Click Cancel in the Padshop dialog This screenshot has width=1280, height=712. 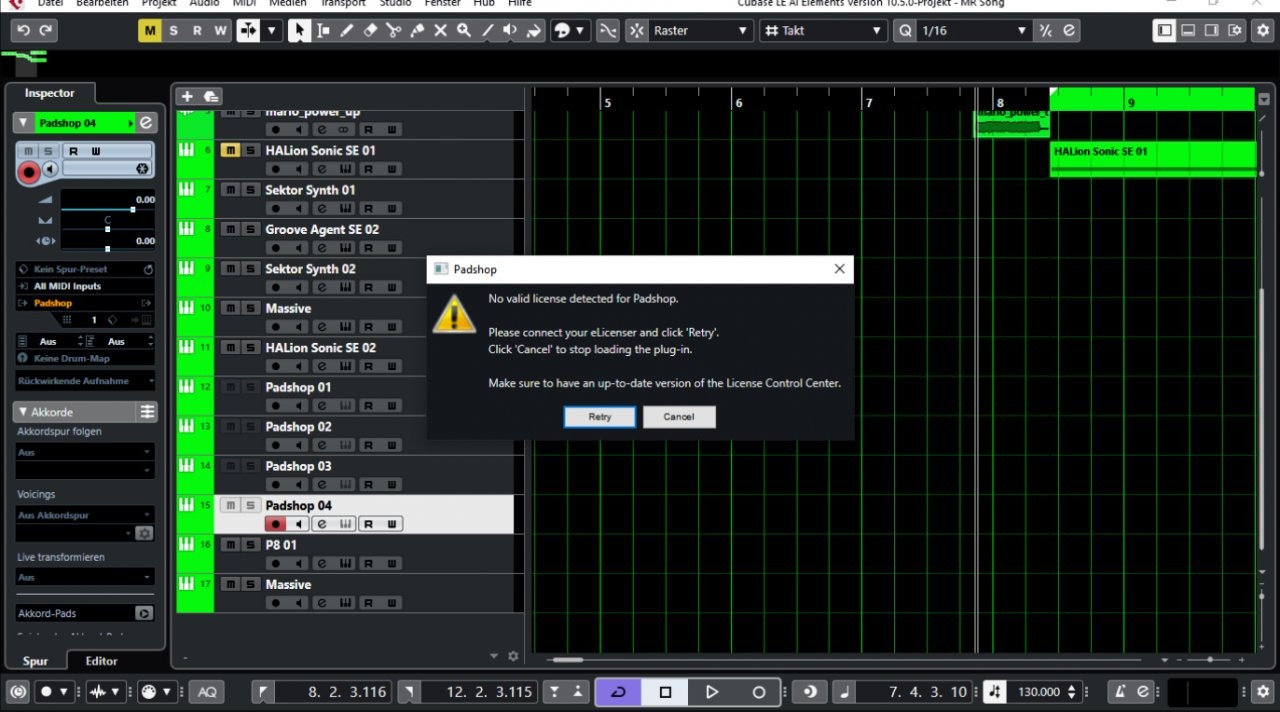679,417
